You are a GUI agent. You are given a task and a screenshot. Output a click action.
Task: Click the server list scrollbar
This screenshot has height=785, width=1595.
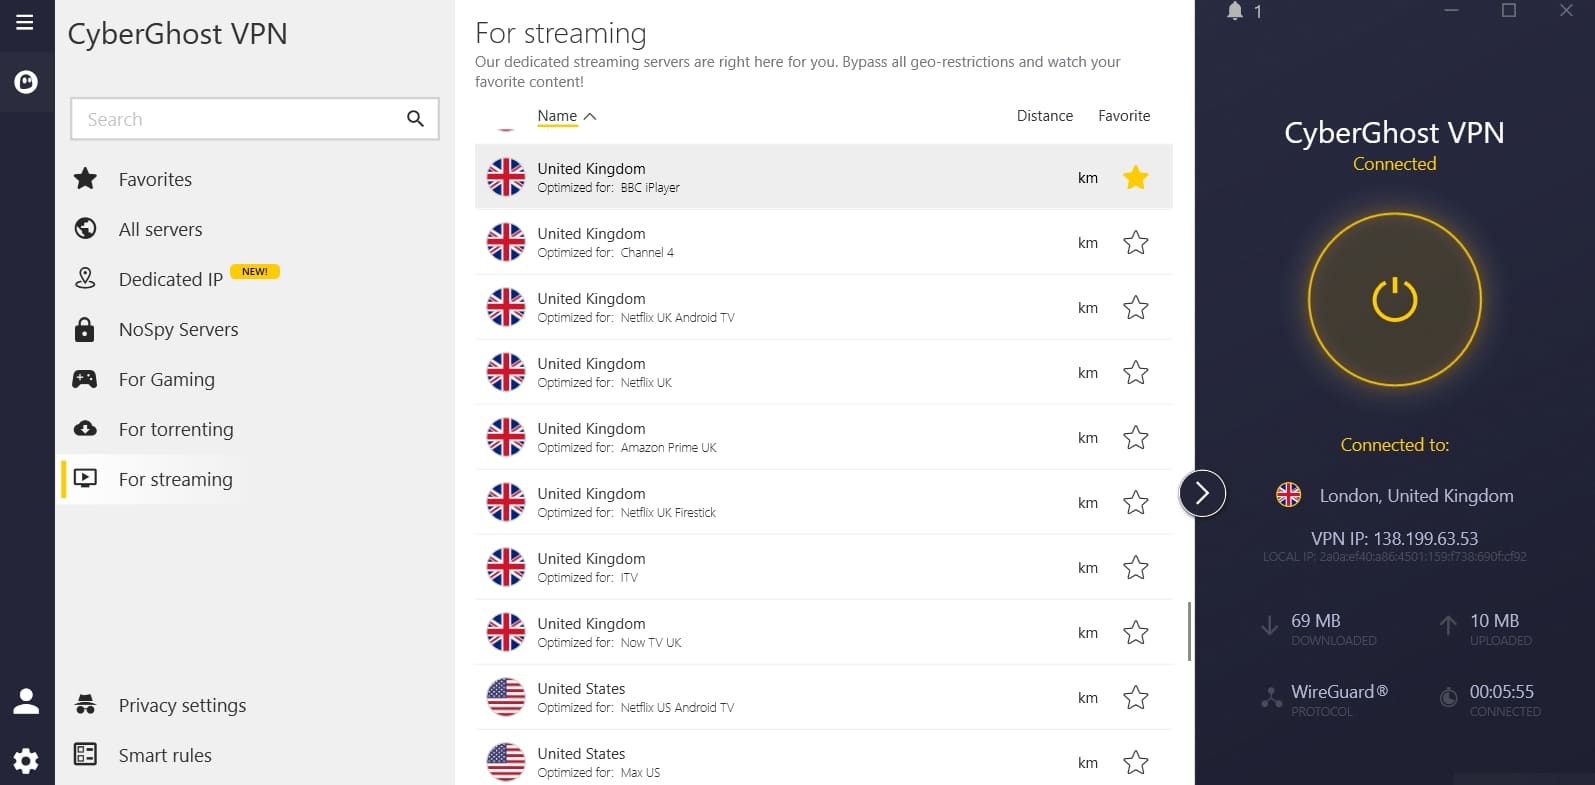[1189, 631]
